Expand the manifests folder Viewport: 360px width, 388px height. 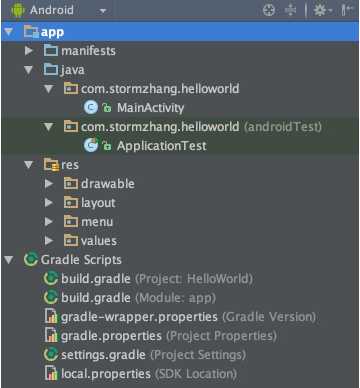[x=29, y=51]
